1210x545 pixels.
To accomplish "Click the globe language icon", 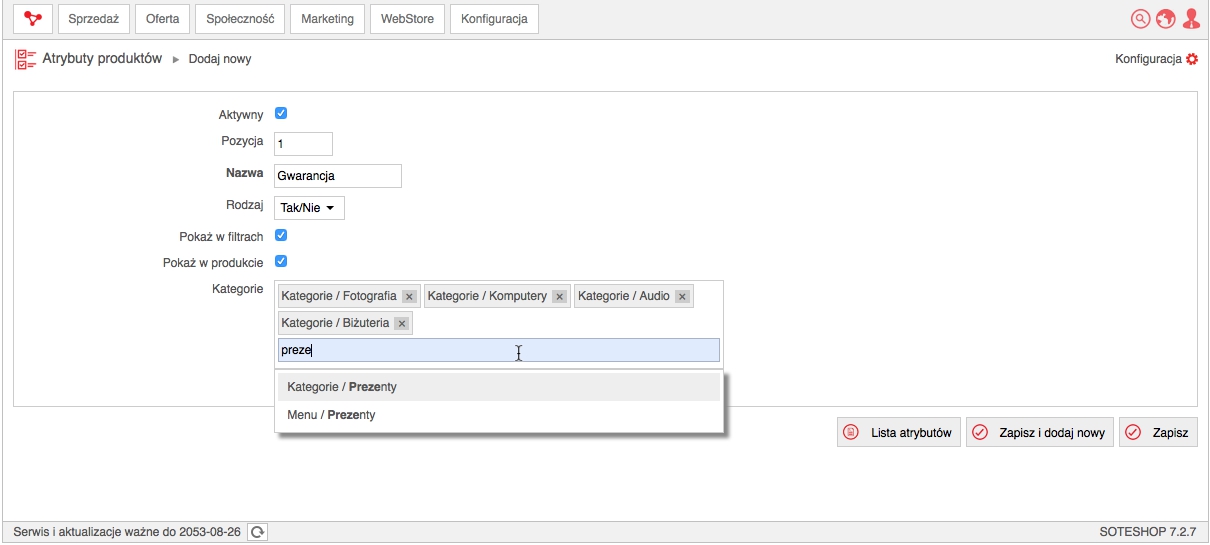I will pos(1166,19).
